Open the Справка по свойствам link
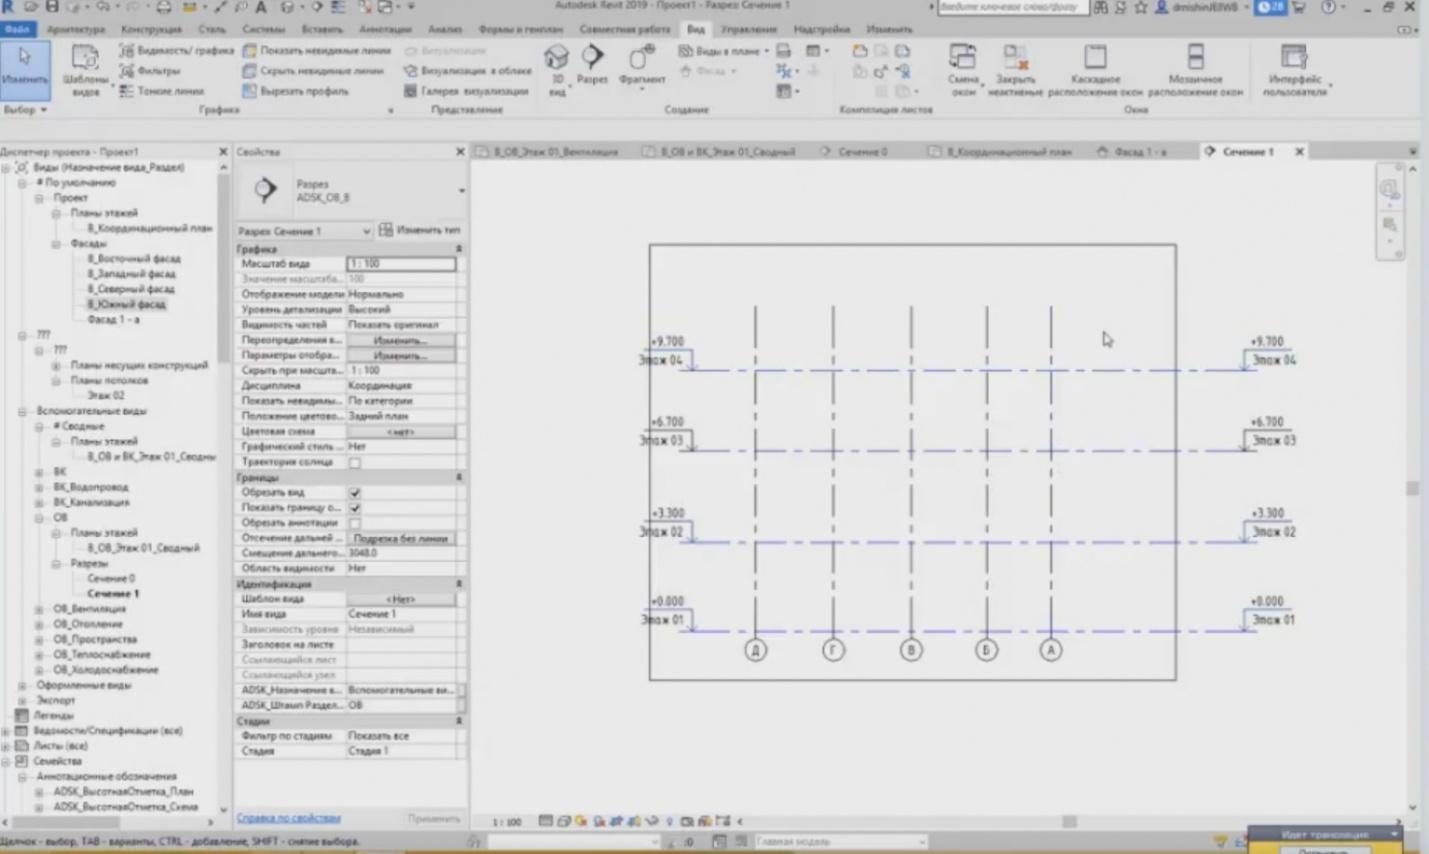This screenshot has height=854, width=1429. pyautogui.click(x=288, y=818)
